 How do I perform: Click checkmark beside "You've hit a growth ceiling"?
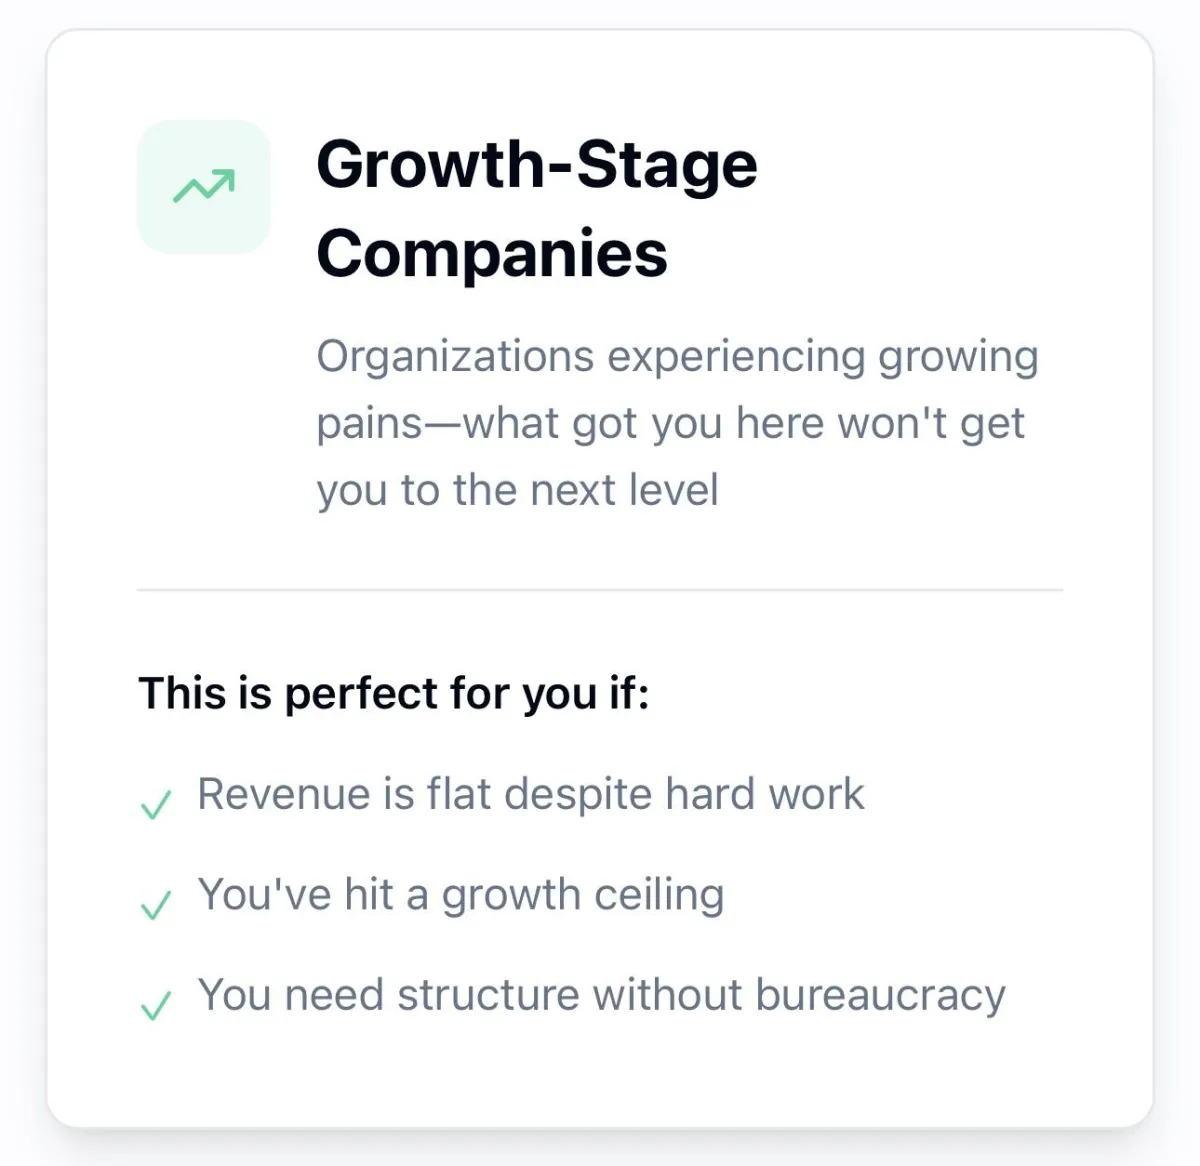[x=156, y=904]
